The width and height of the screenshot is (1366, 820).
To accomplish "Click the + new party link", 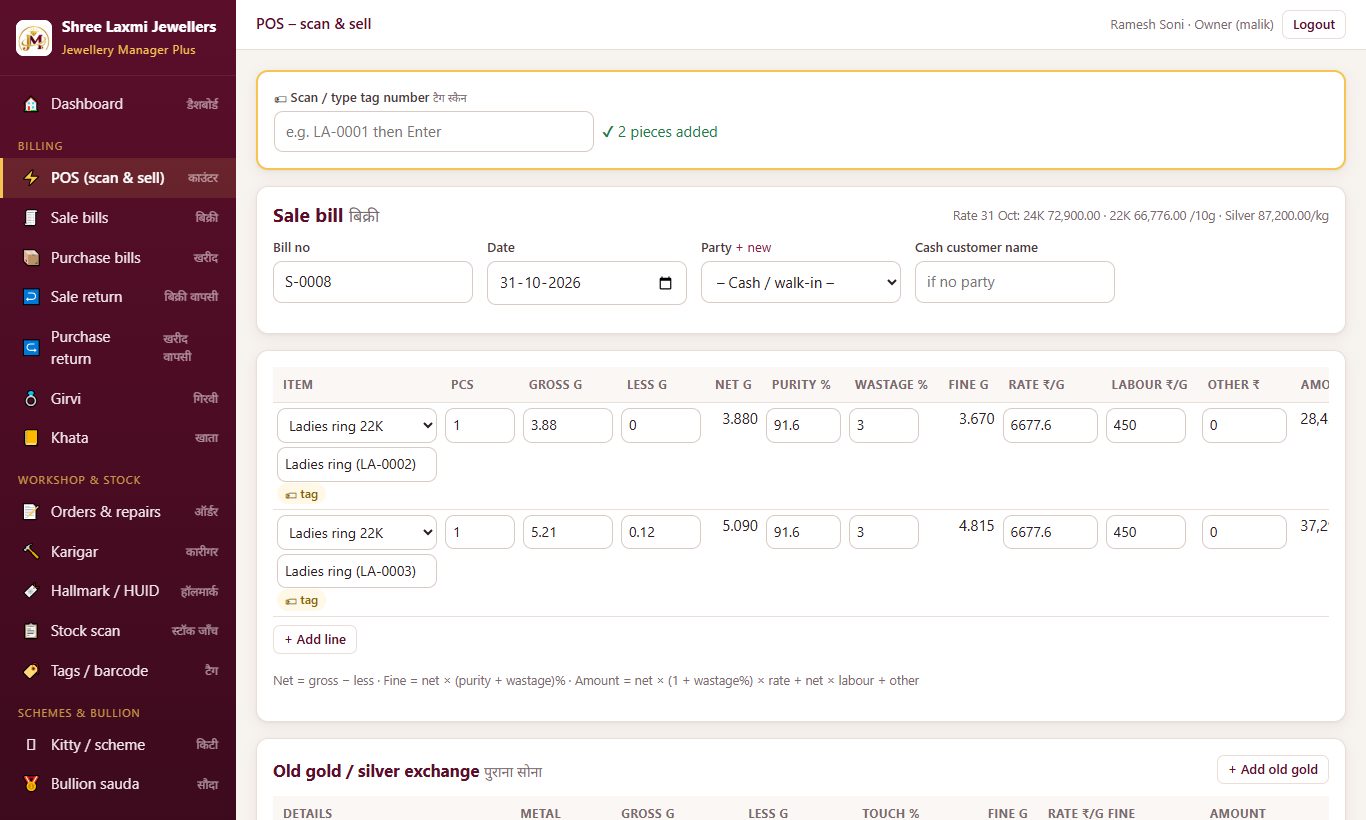I will pos(753,248).
